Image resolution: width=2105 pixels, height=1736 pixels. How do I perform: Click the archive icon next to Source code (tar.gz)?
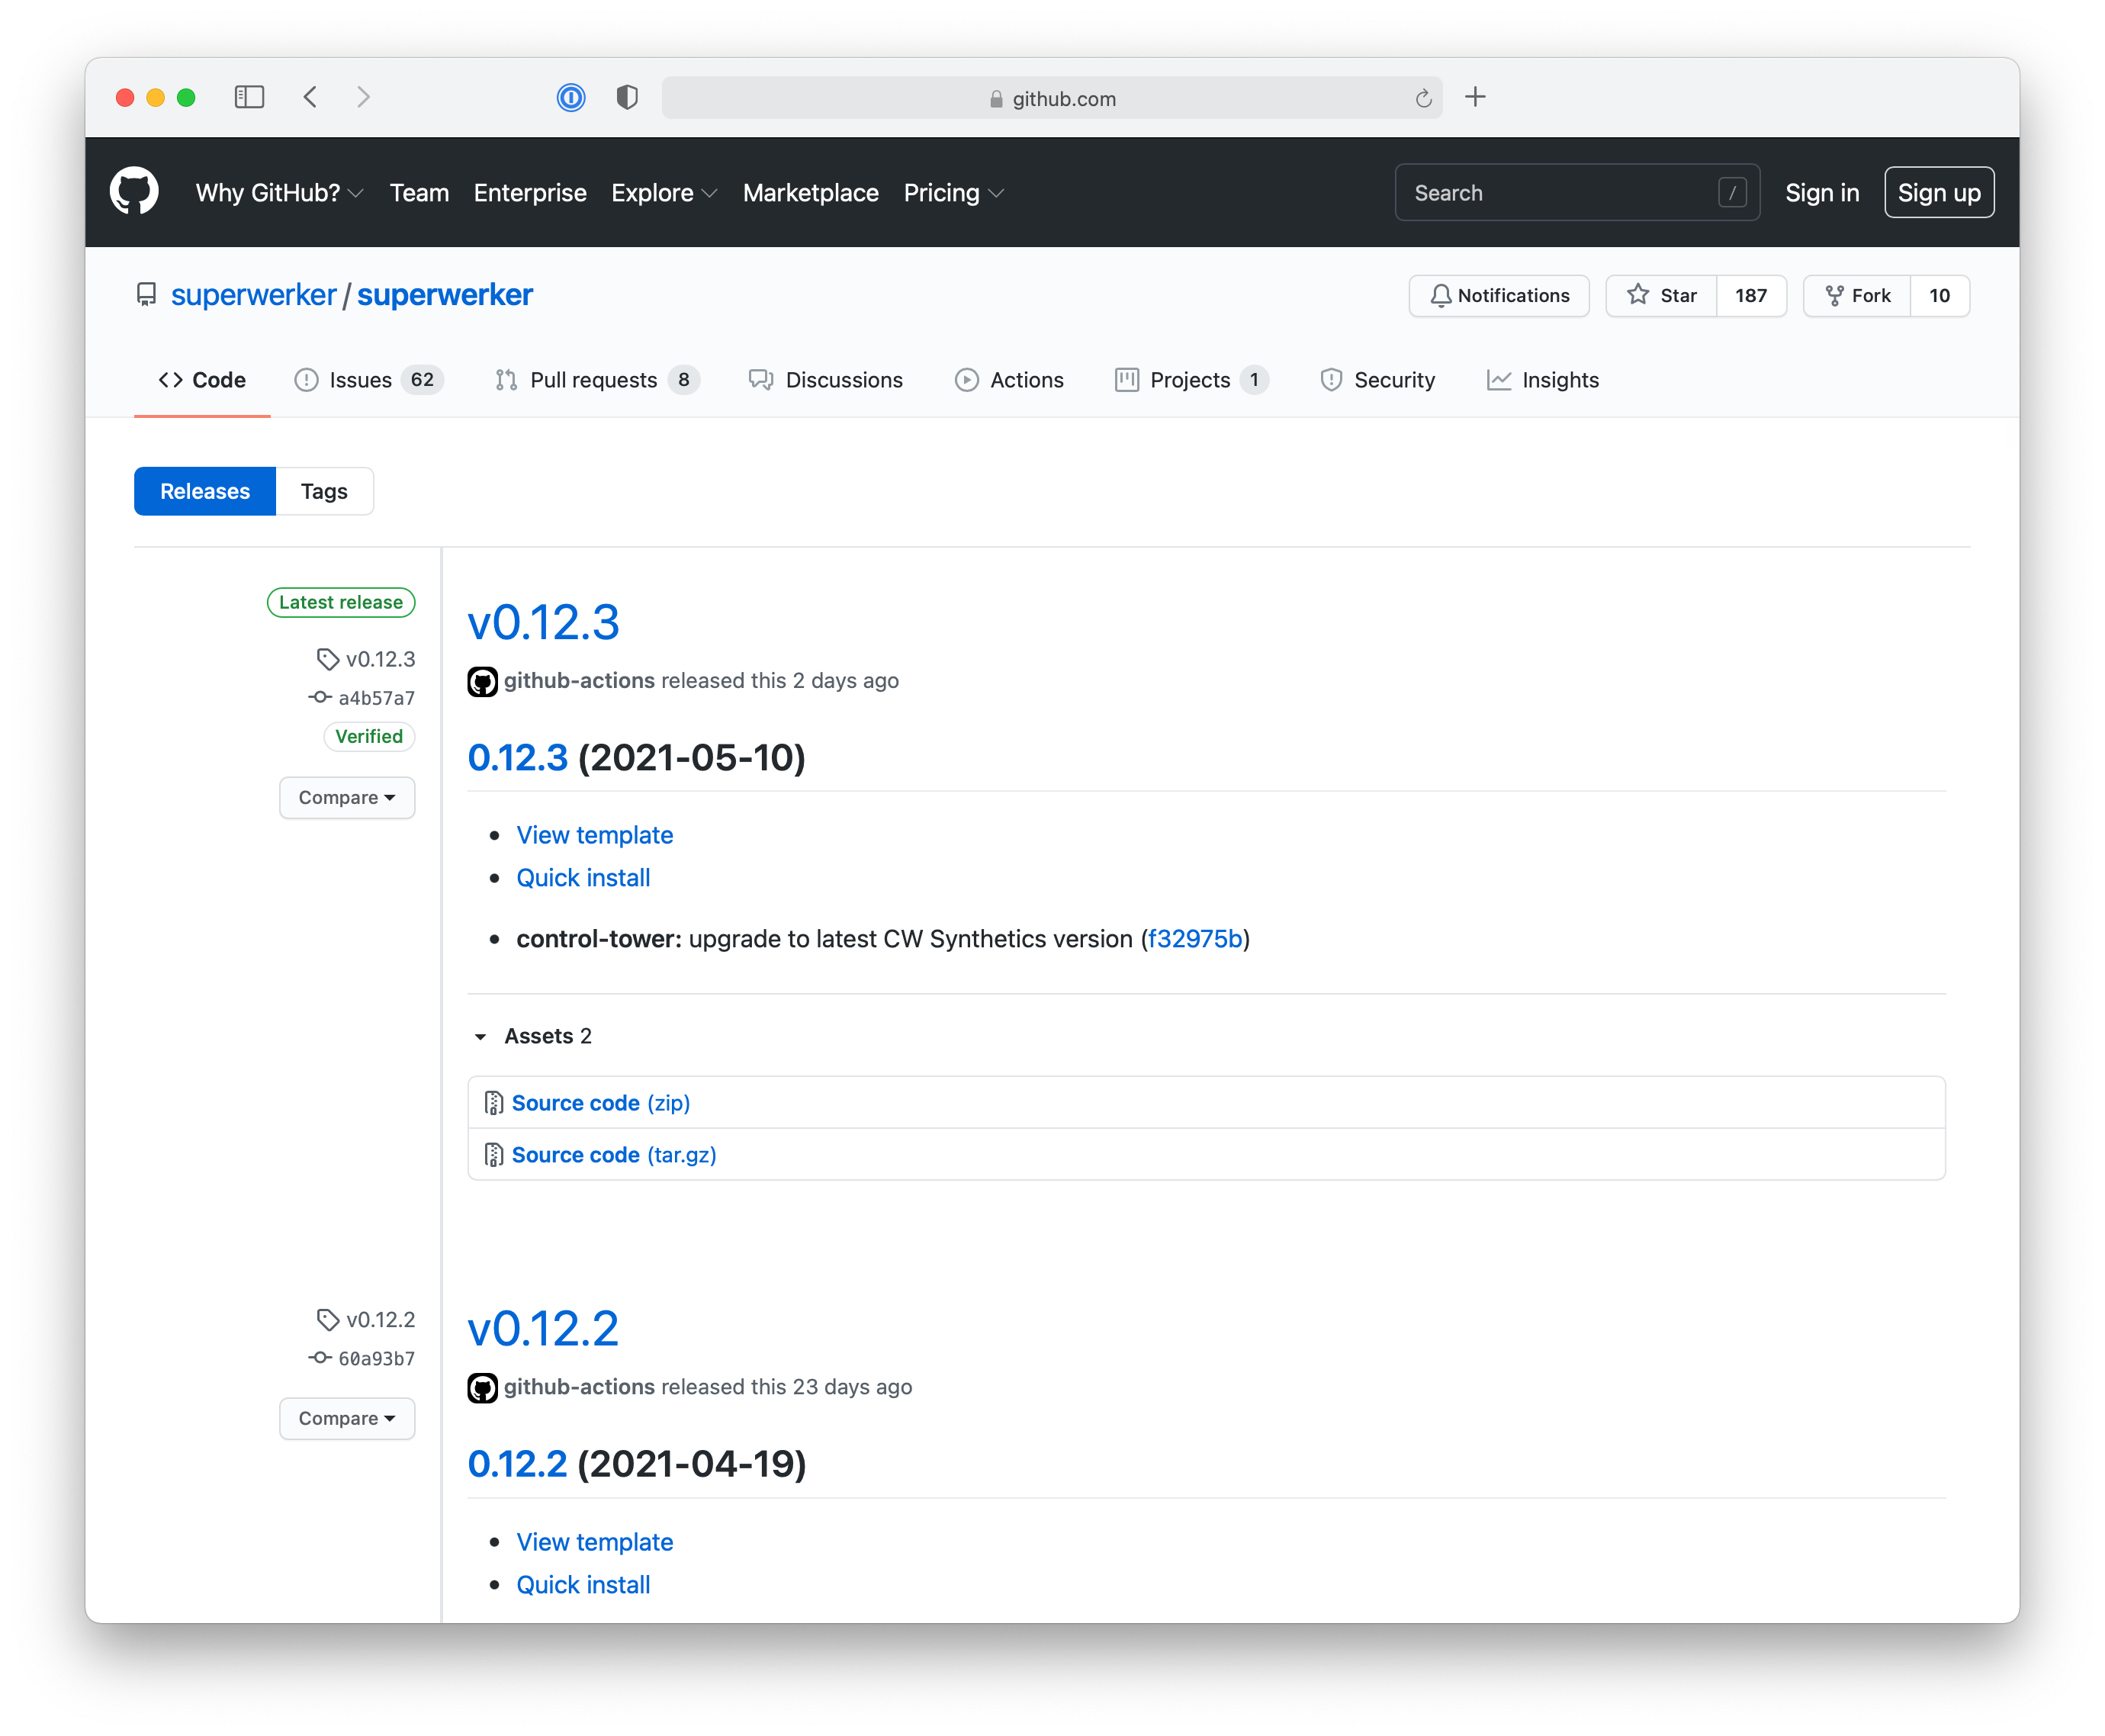494,1154
